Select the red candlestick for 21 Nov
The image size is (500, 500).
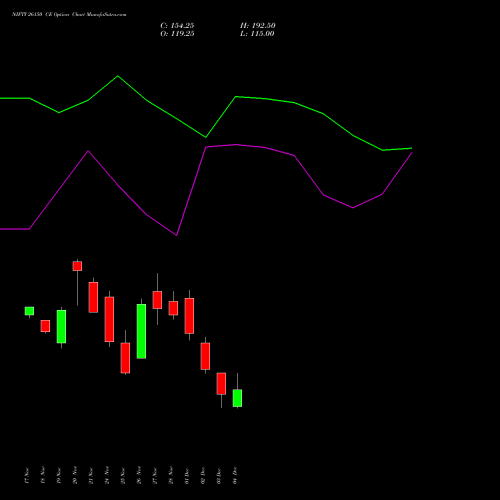tap(93, 297)
